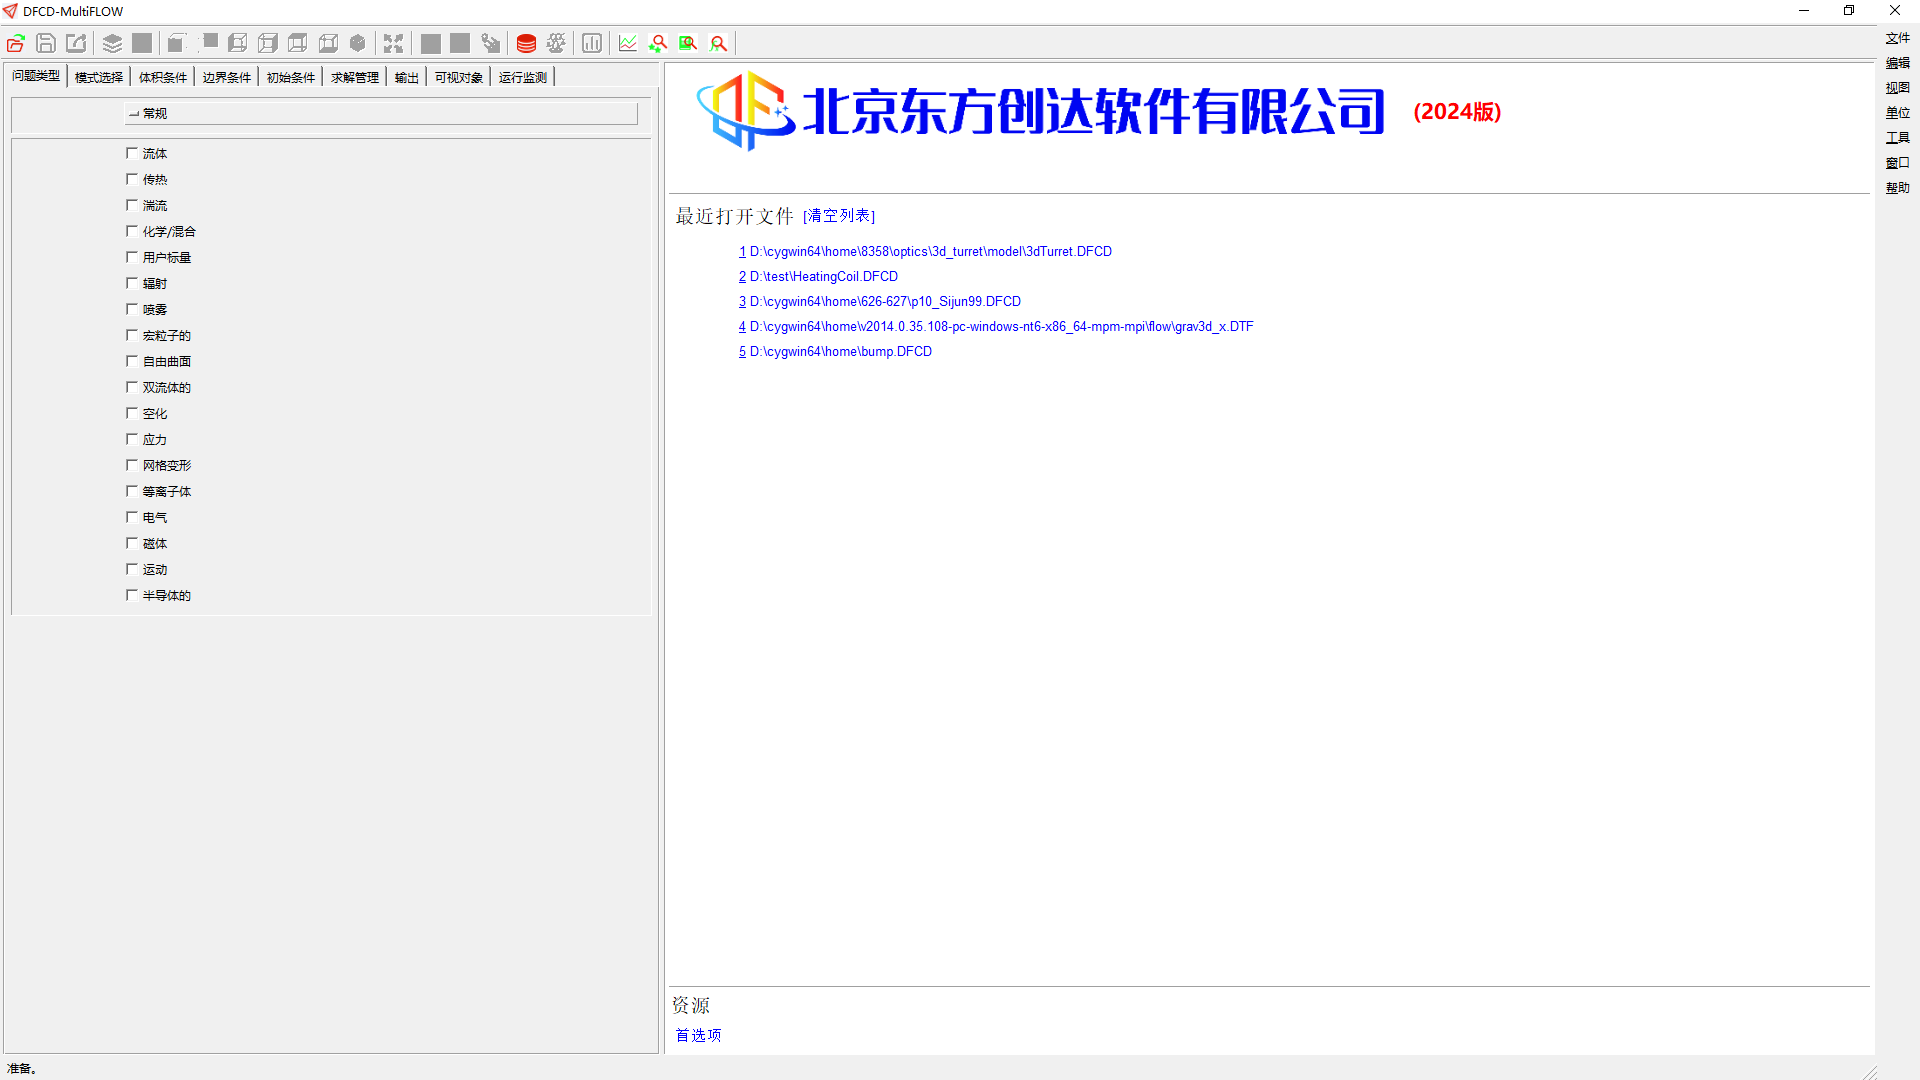This screenshot has width=1920, height=1080.
Task: Click the save floppy disk icon
Action: [46, 43]
